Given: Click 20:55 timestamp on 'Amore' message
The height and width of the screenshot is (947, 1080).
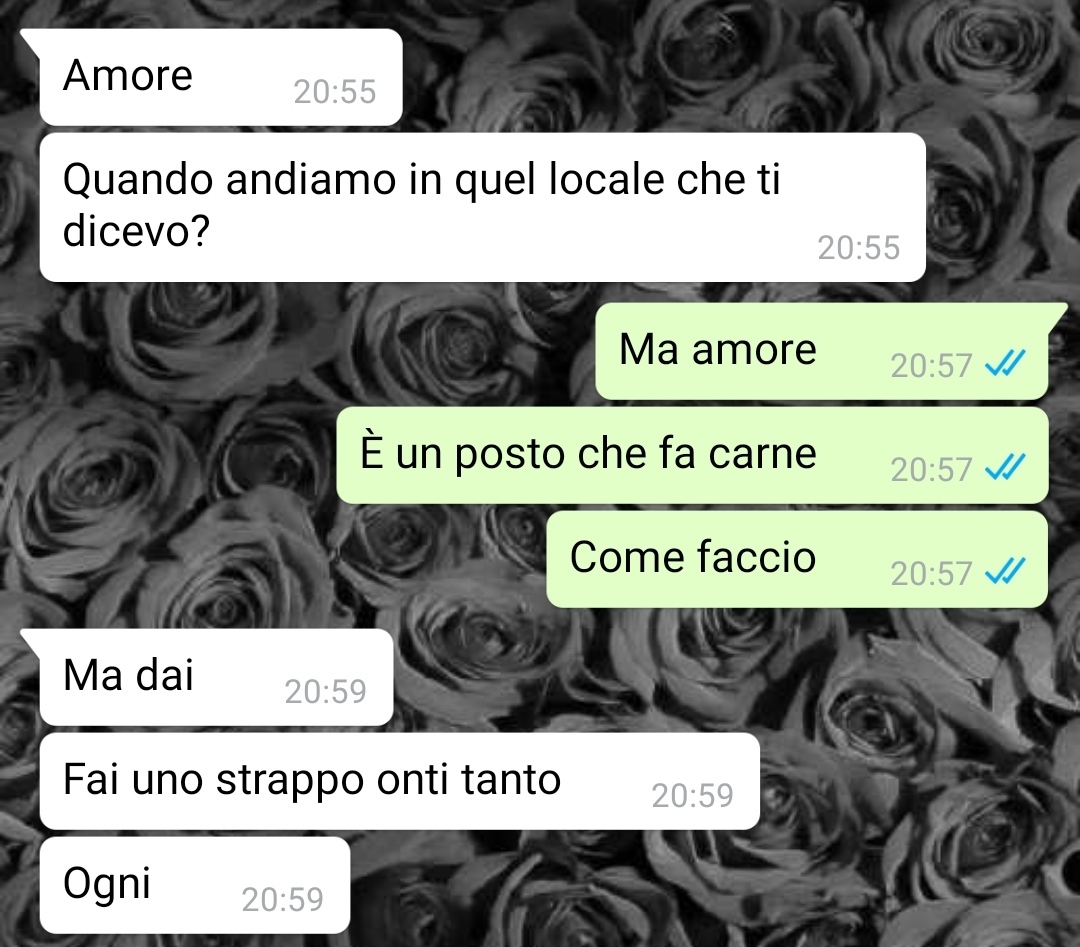Looking at the screenshot, I should 335,92.
